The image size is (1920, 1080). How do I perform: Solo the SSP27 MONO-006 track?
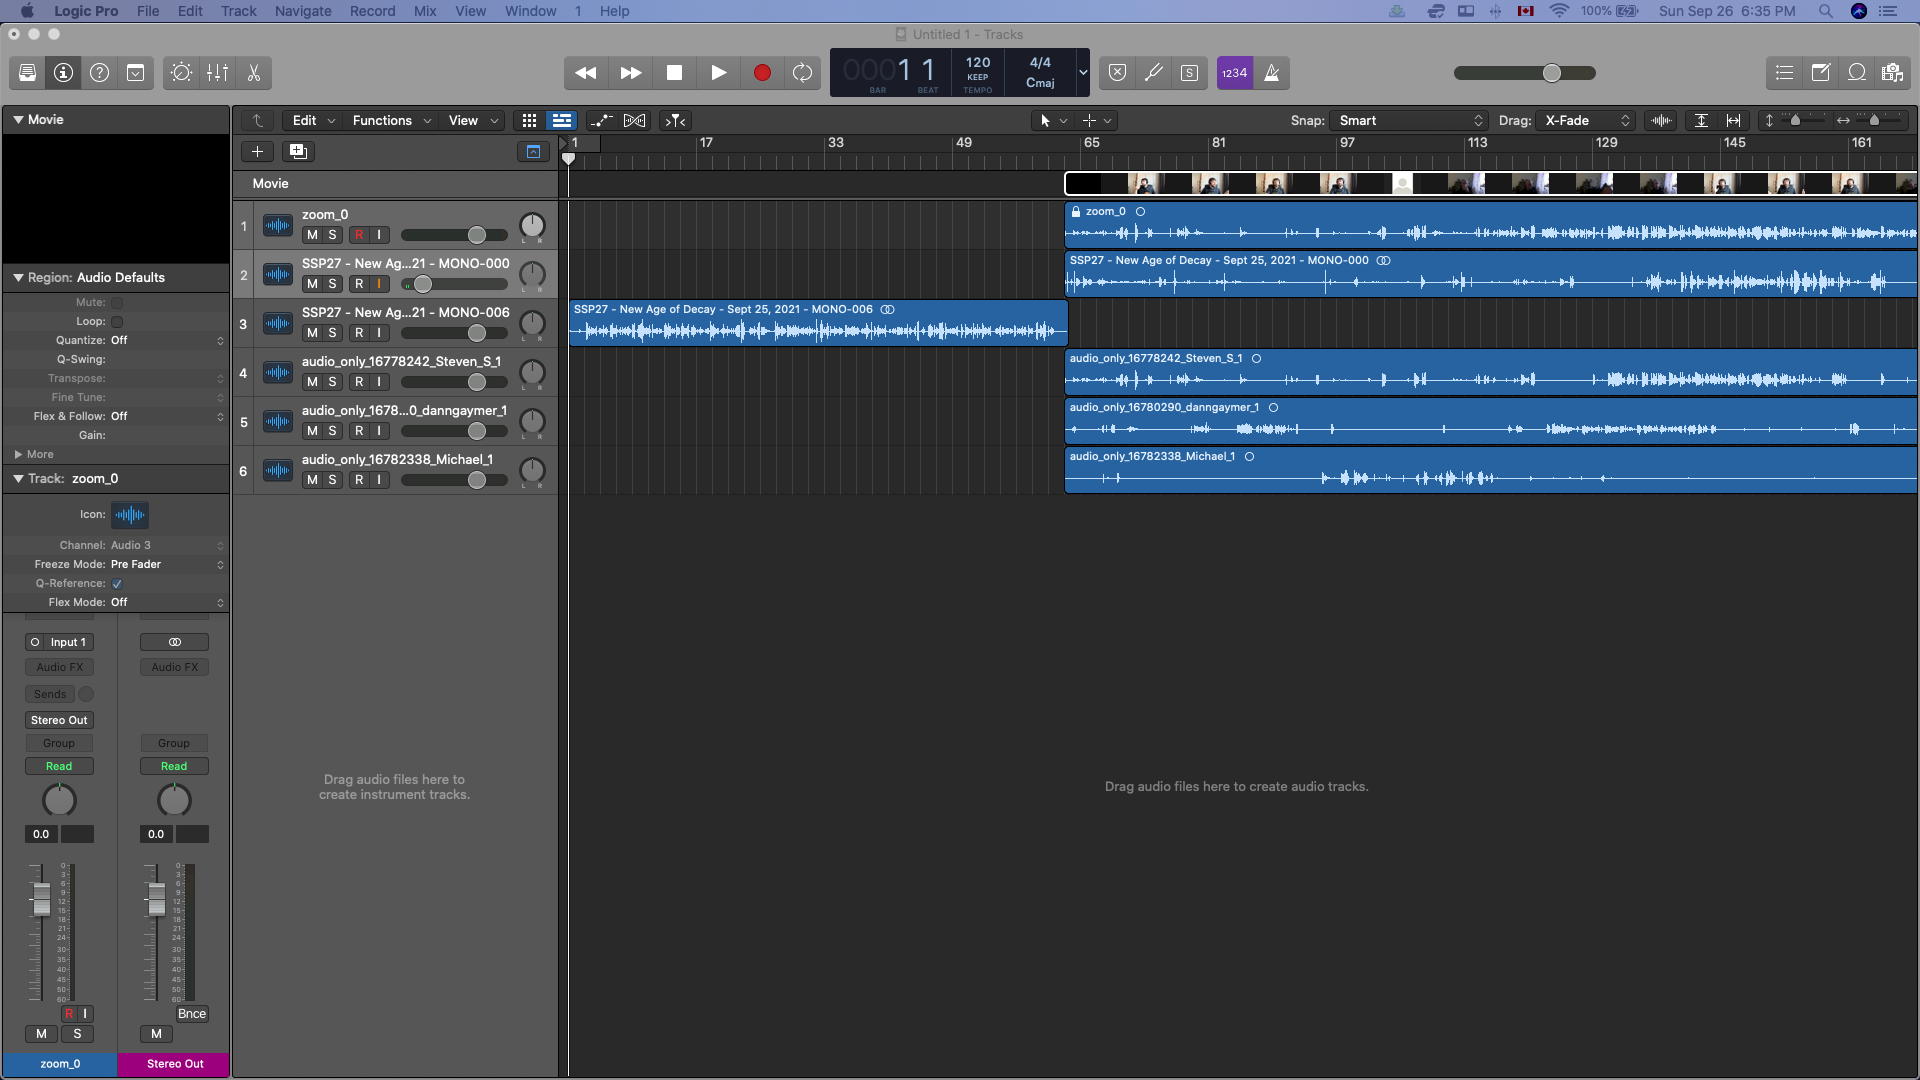pyautogui.click(x=332, y=333)
